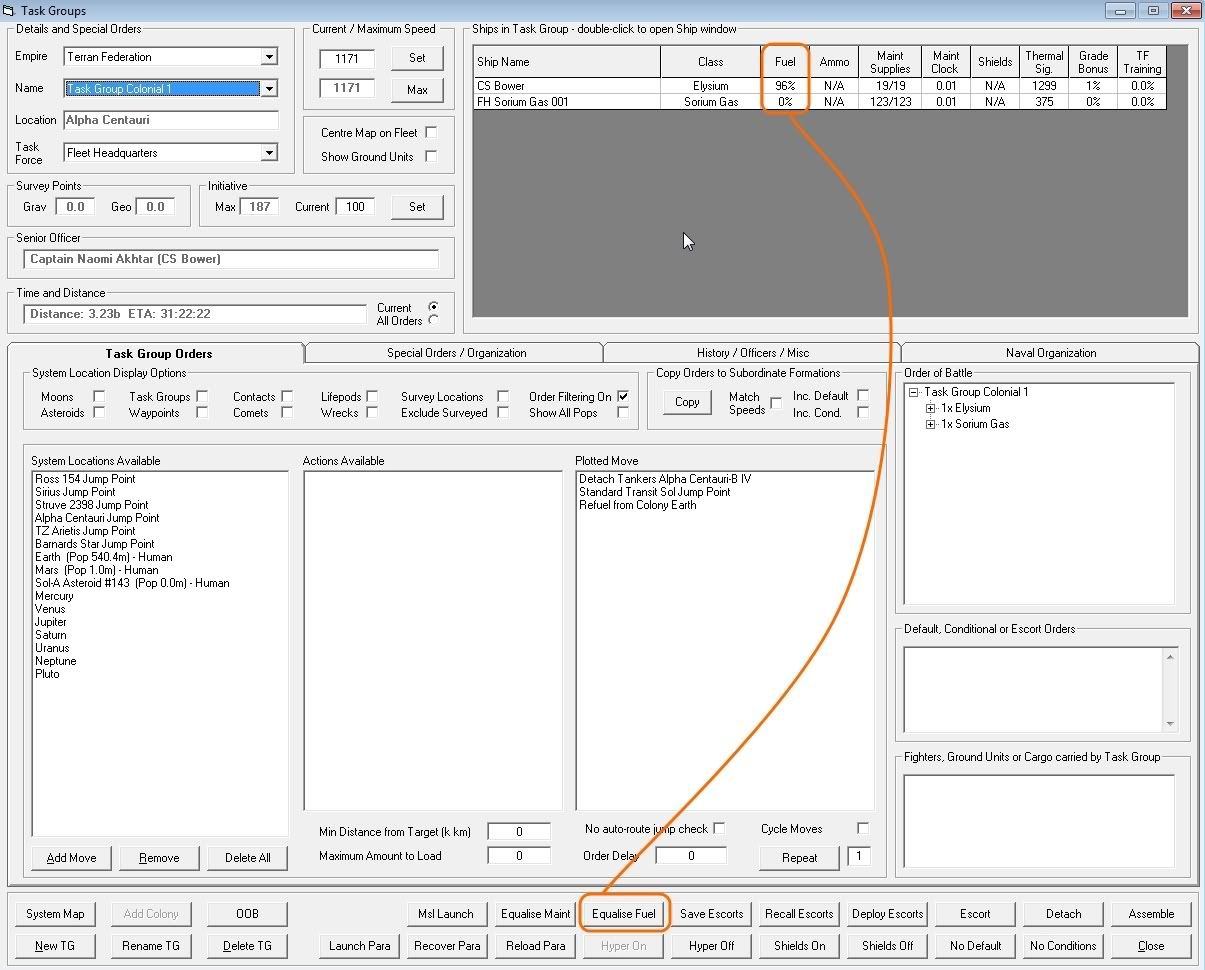Switch to Special Orders / Organization tab
Viewport: 1205px width, 970px height.
pyautogui.click(x=456, y=353)
